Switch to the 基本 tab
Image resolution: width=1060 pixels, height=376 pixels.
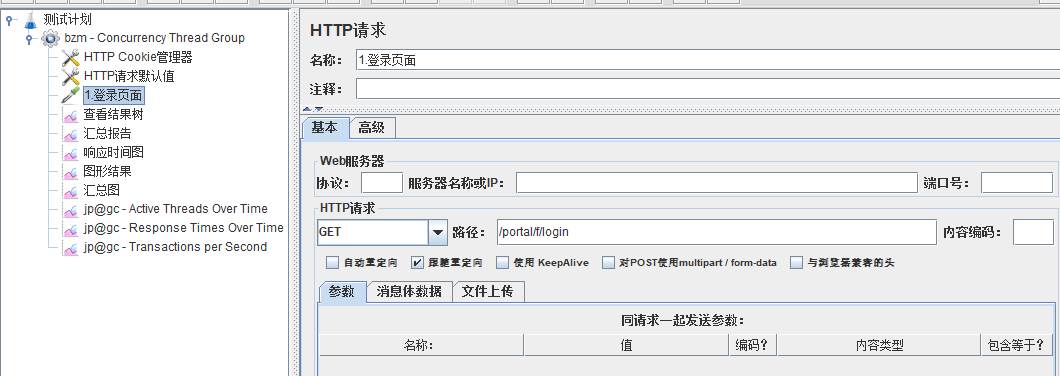click(325, 128)
